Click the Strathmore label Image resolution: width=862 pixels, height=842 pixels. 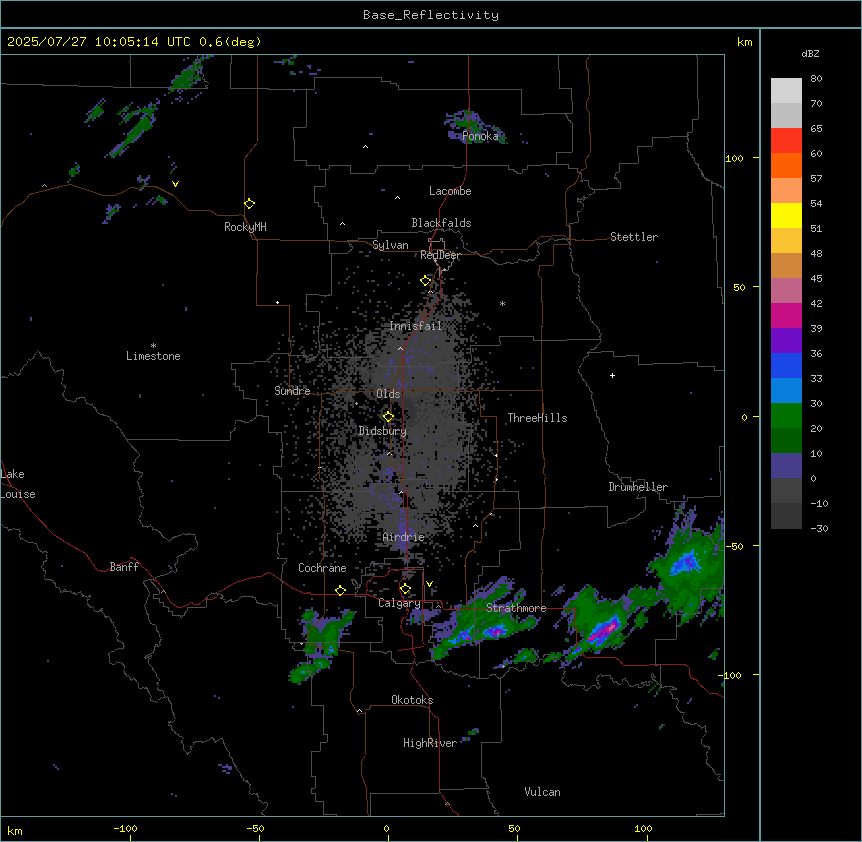516,608
